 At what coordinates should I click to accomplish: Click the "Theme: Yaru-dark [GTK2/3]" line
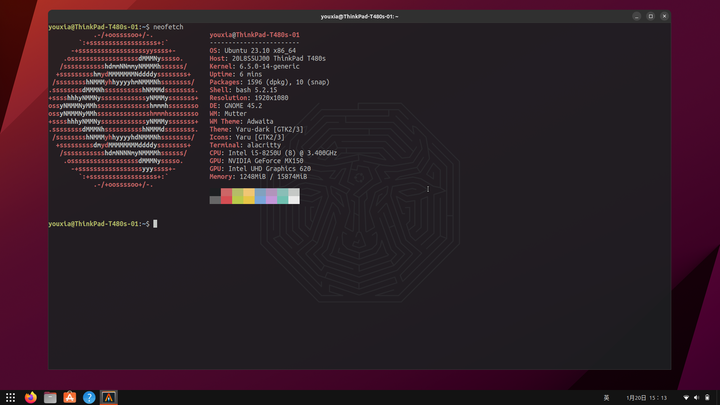tap(256, 129)
